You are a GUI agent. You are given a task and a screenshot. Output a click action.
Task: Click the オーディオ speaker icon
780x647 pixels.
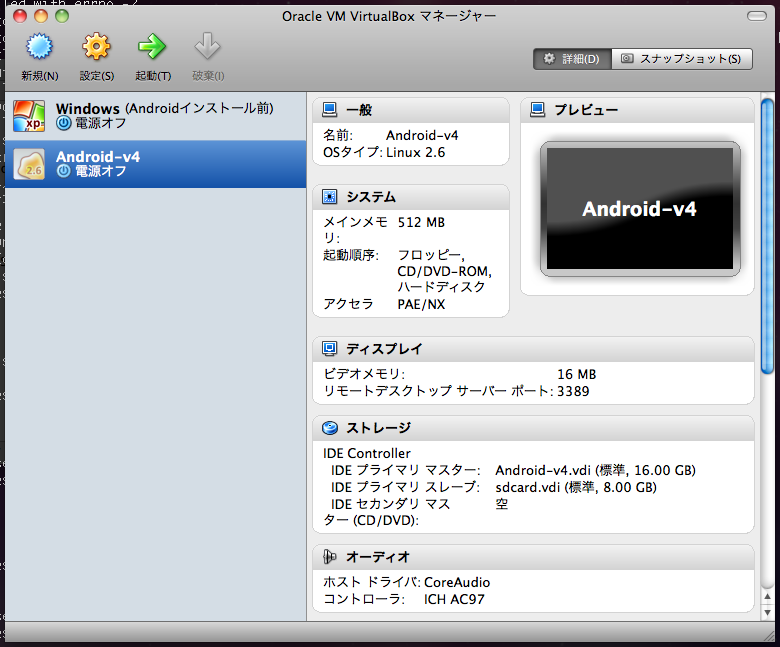coord(329,556)
